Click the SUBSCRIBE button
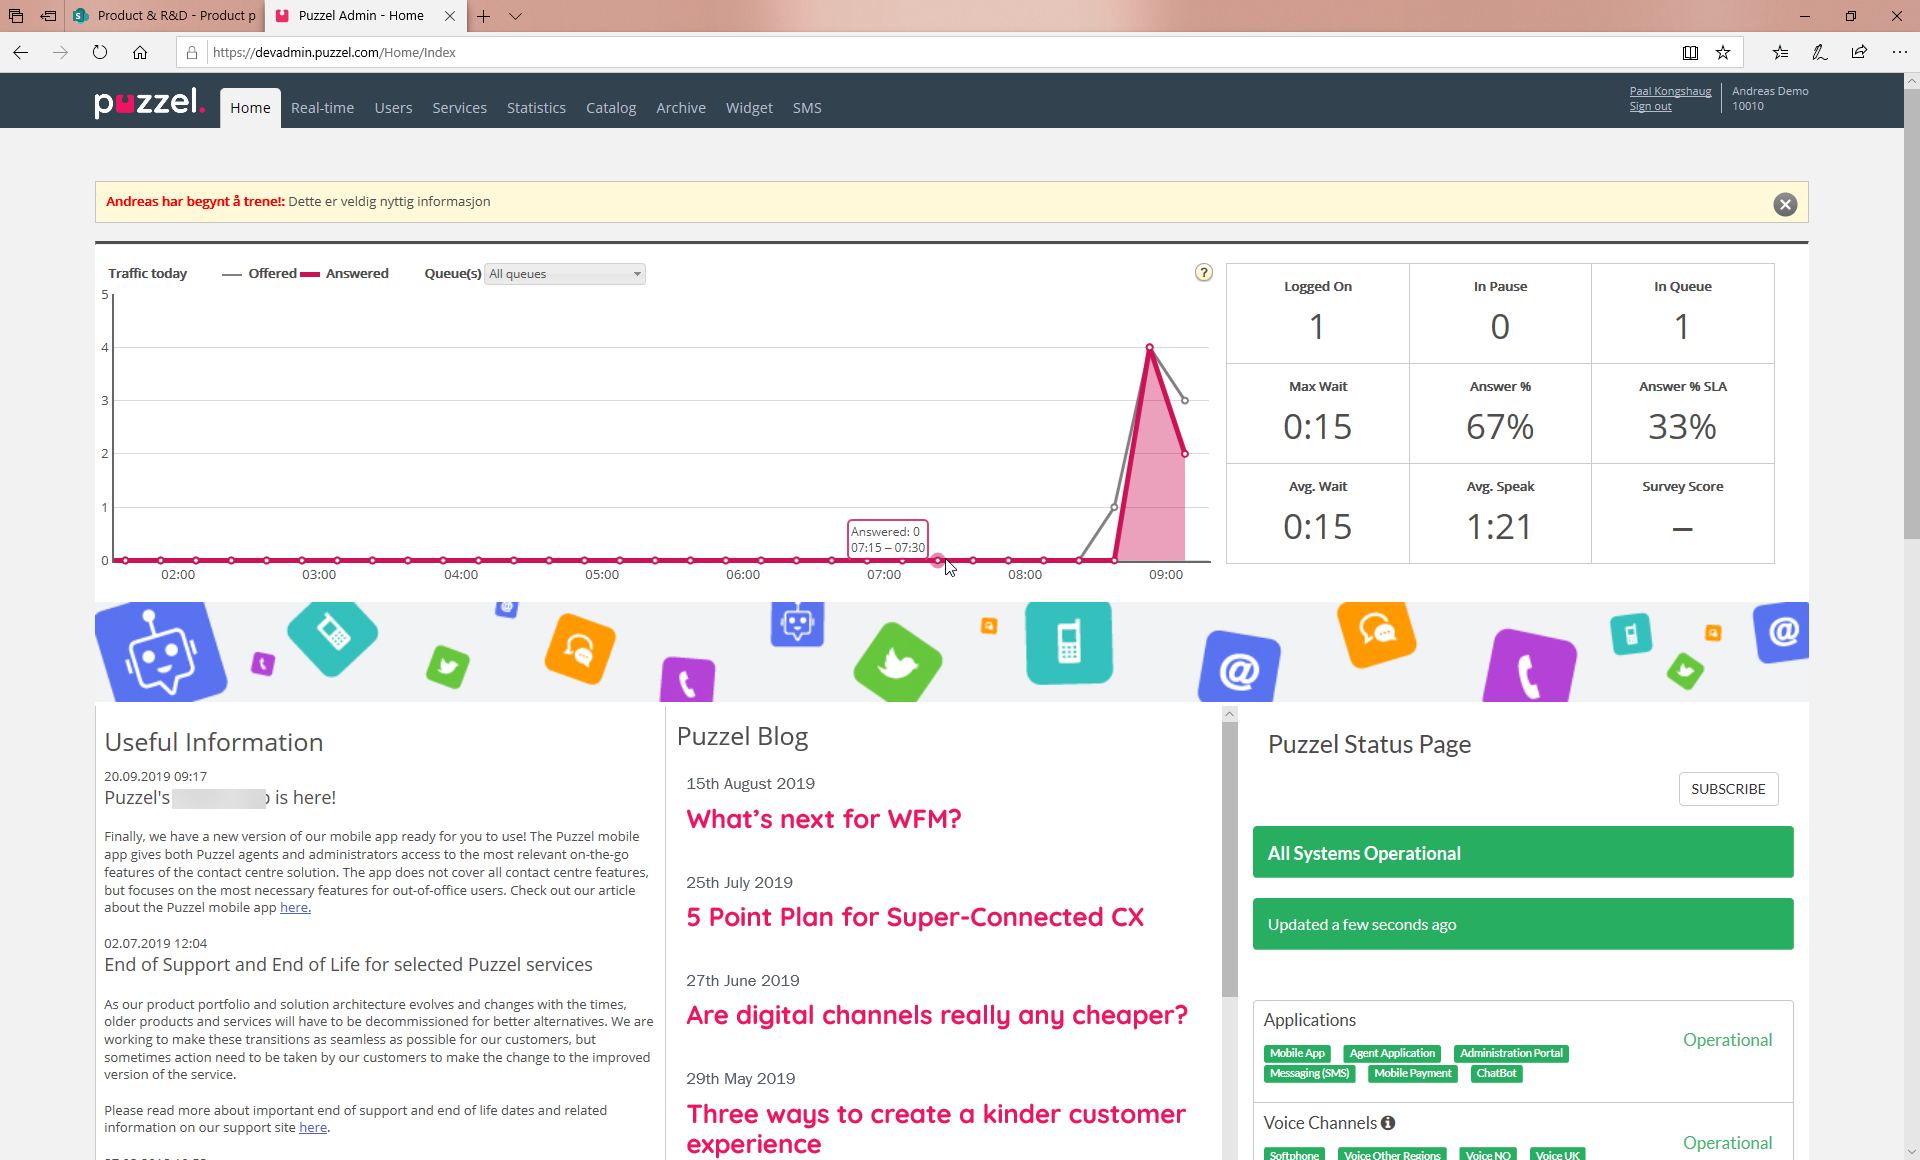This screenshot has height=1160, width=1920. pyautogui.click(x=1728, y=789)
